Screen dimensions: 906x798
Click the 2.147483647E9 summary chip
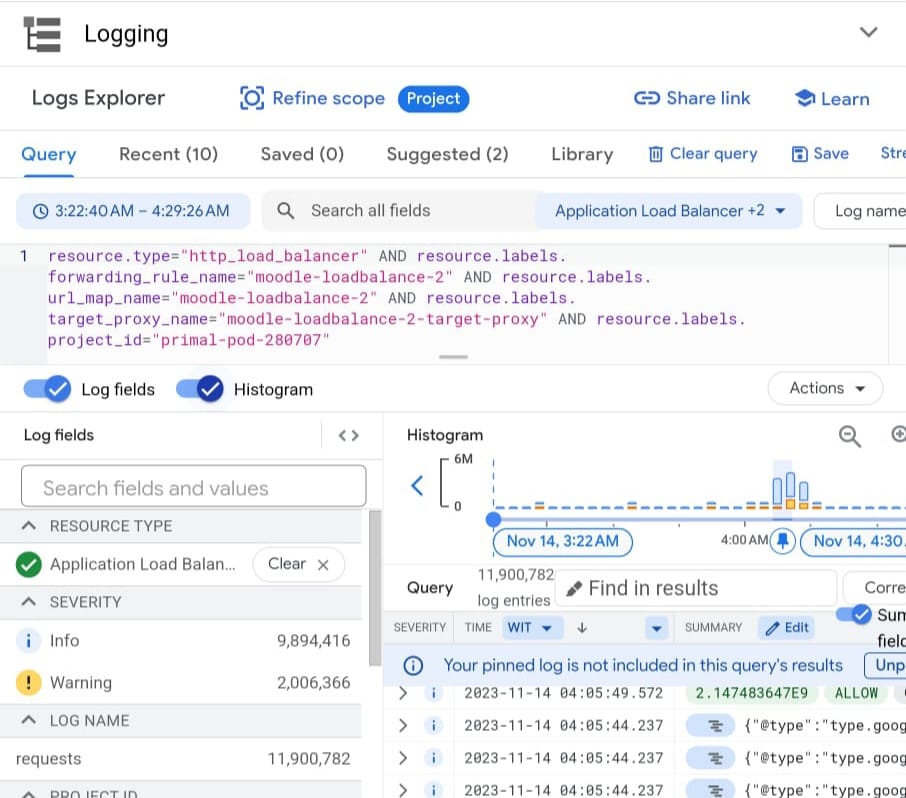pyautogui.click(x=751, y=693)
